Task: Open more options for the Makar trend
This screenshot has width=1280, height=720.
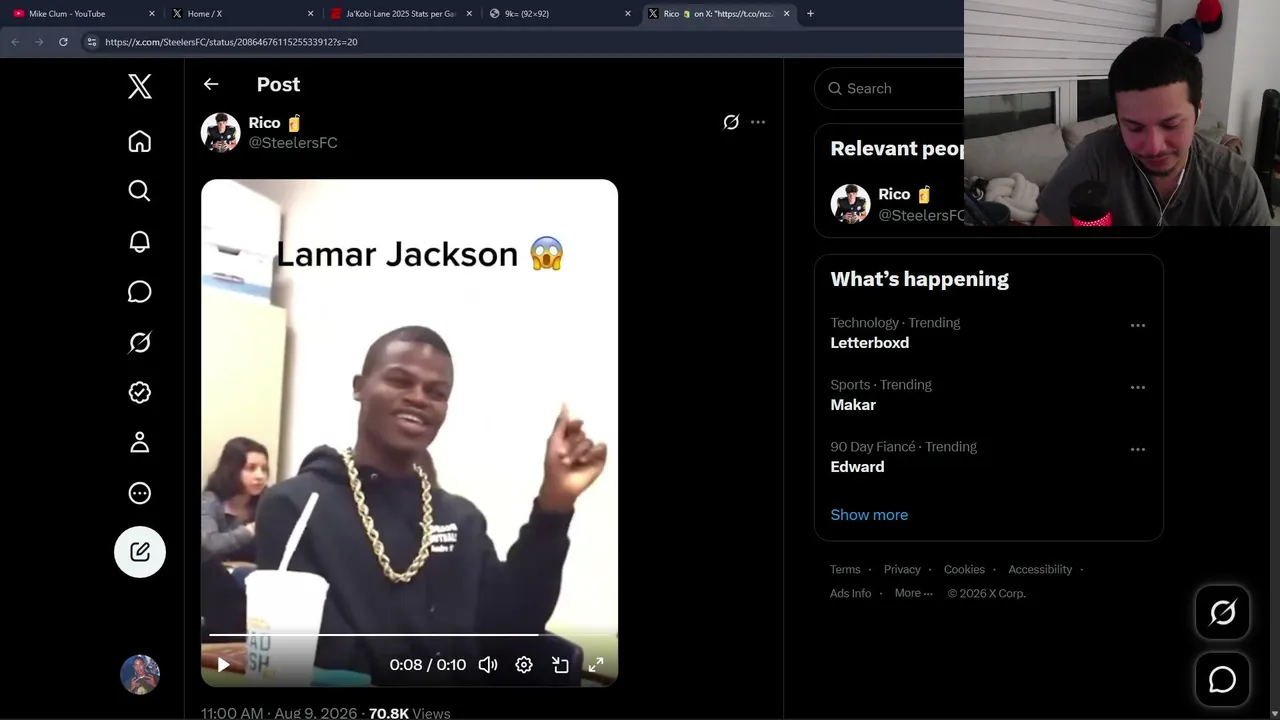Action: click(x=1138, y=388)
